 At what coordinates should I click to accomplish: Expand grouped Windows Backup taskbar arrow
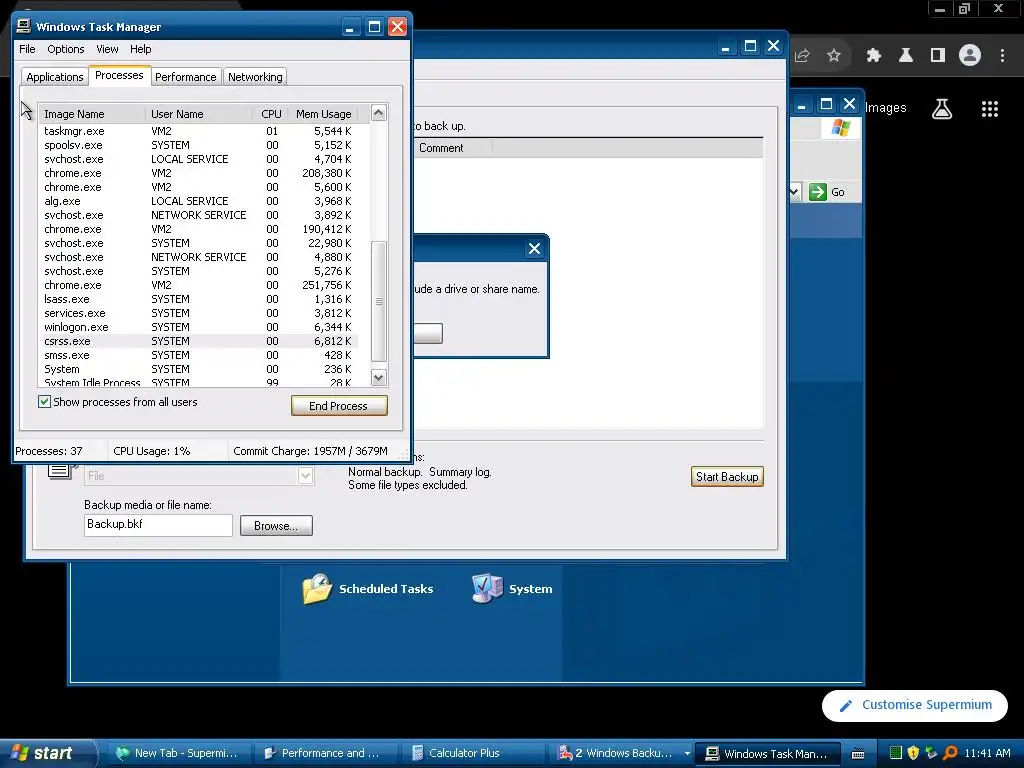click(x=687, y=754)
